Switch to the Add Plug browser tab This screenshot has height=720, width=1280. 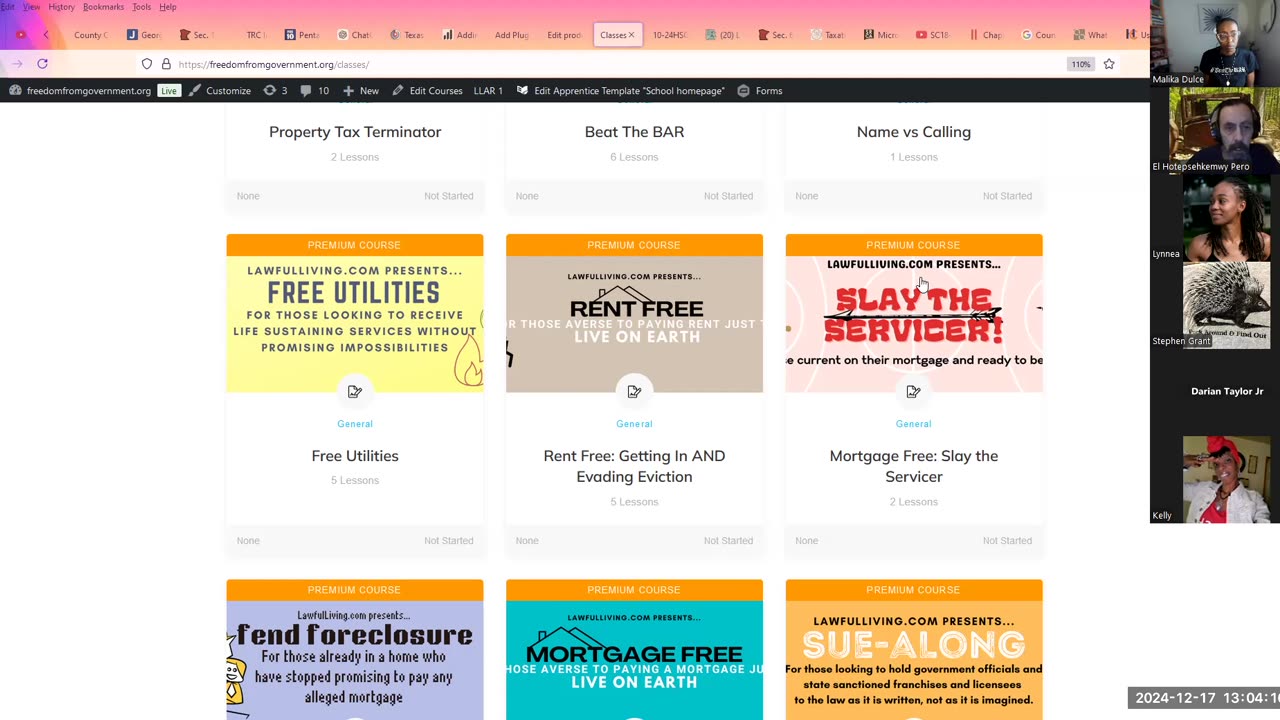coord(511,35)
